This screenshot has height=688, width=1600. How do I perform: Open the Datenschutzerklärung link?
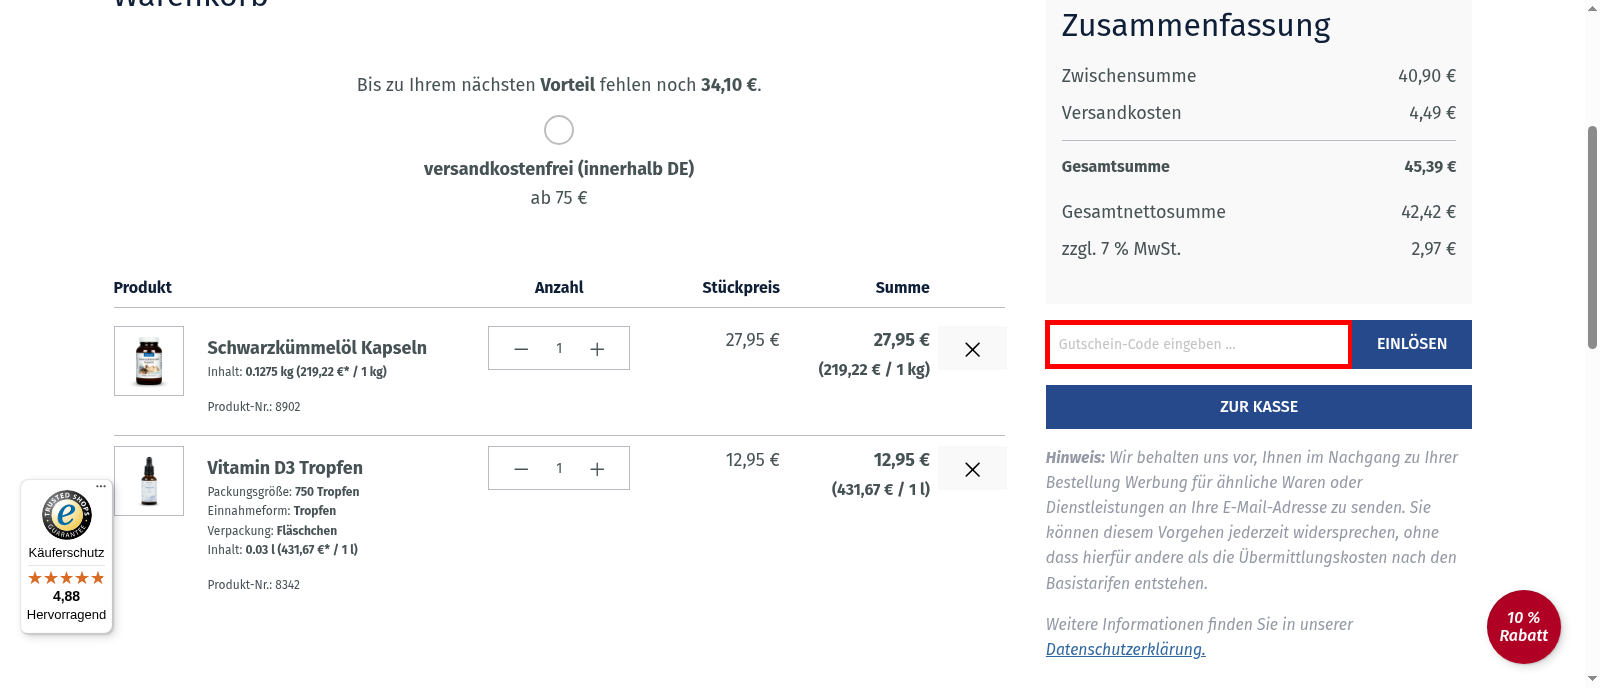click(x=1125, y=650)
